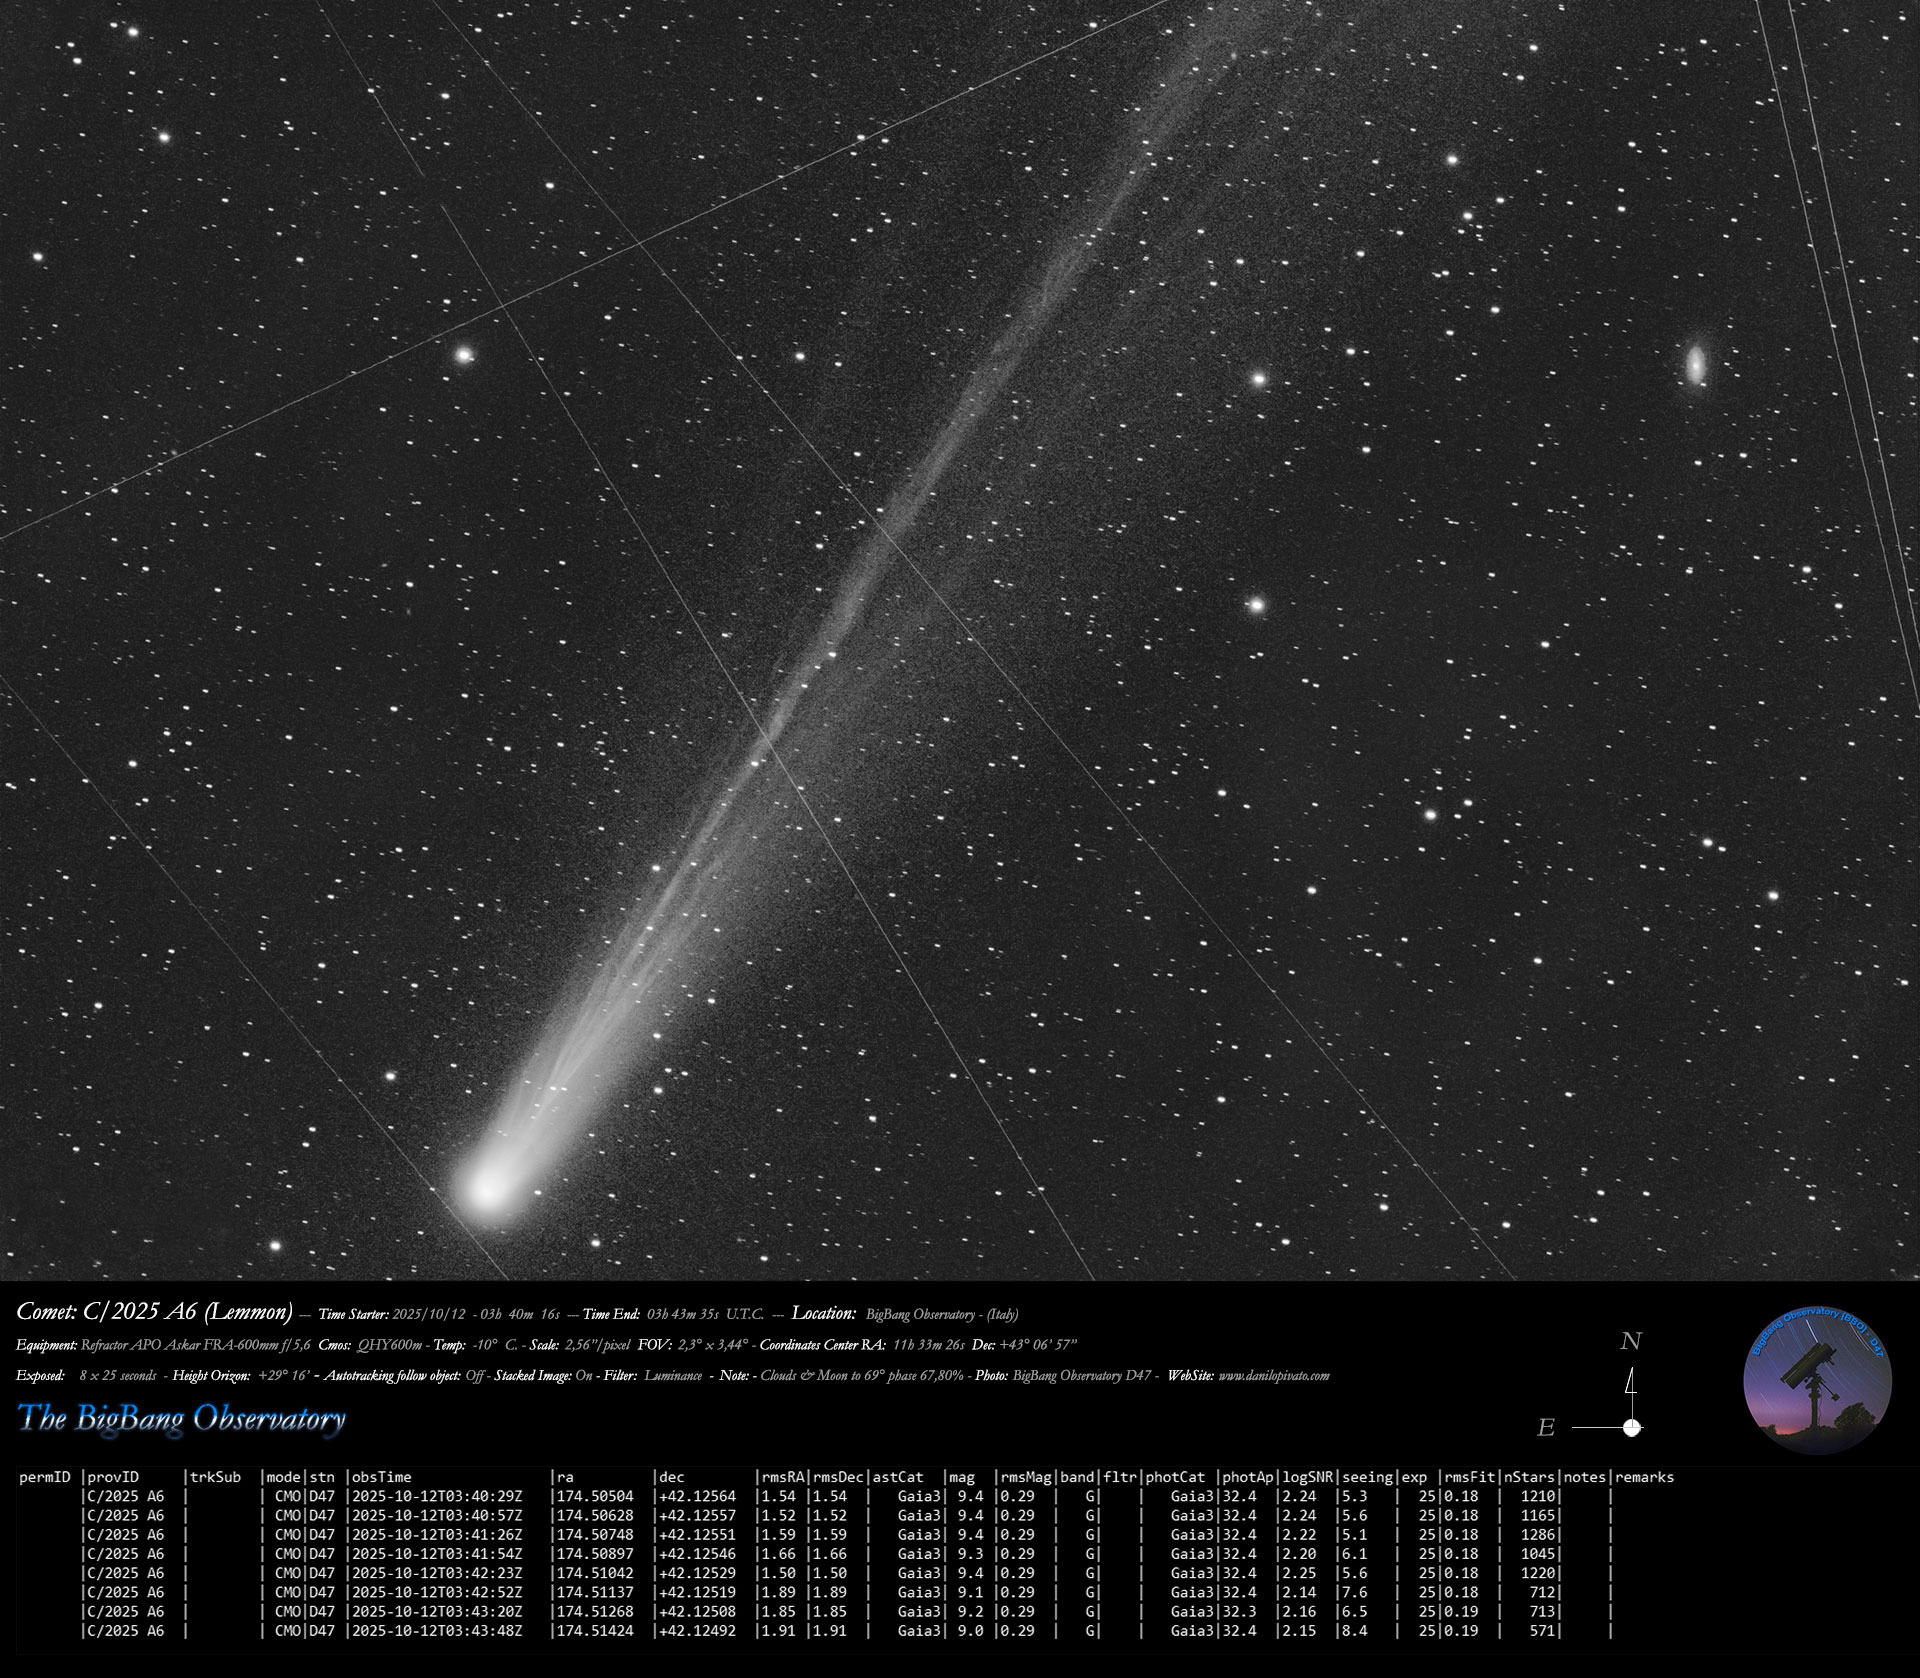Open the www.danilopivato.com website link
This screenshot has height=1678, width=1920.
click(x=1273, y=1376)
